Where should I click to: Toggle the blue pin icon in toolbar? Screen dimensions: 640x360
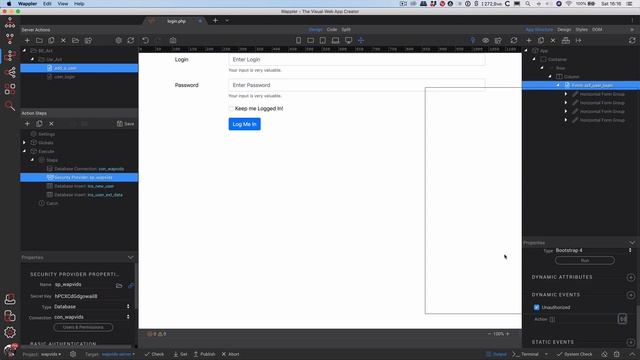[473, 40]
